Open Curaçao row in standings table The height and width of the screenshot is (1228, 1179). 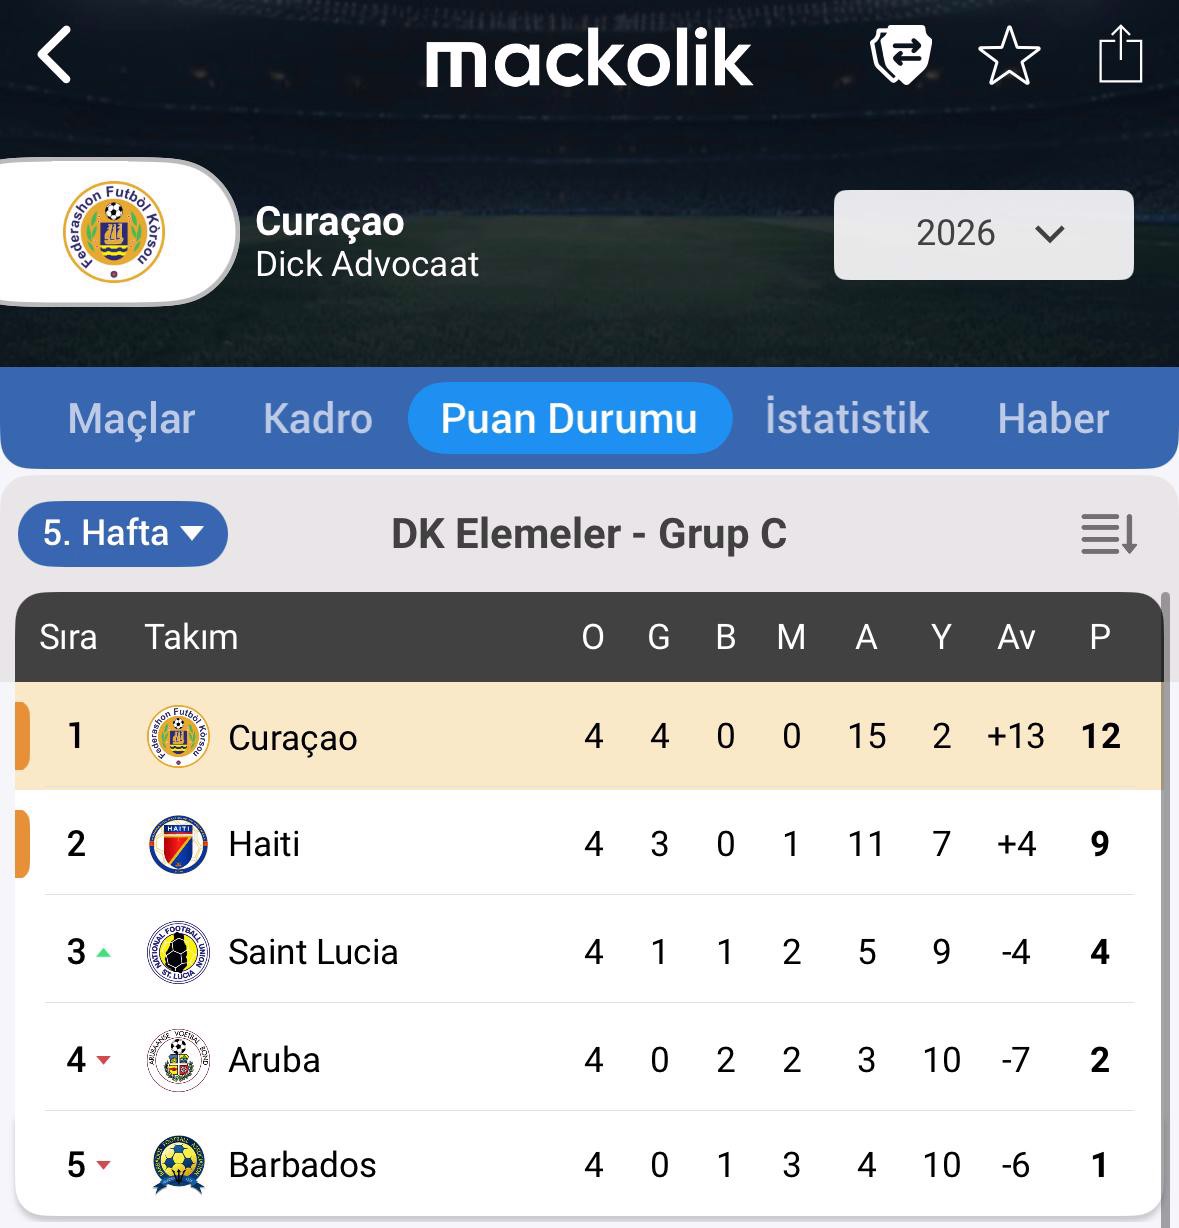coord(292,738)
